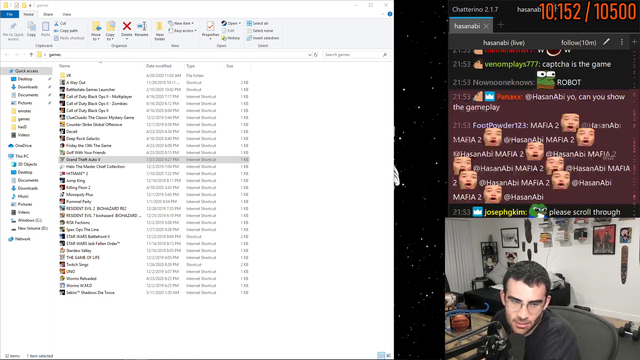Screen dimensions: 640x360
Task: Open the Copy to ribbon button
Action: (110, 31)
